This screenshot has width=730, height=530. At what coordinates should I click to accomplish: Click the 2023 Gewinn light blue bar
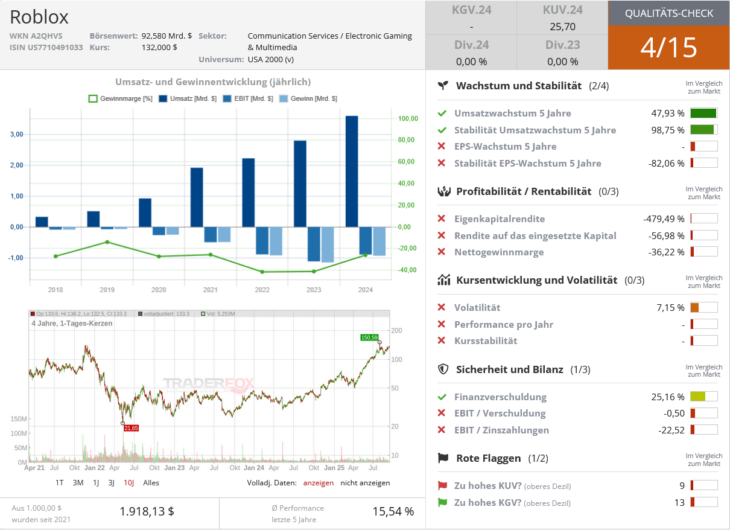(327, 245)
